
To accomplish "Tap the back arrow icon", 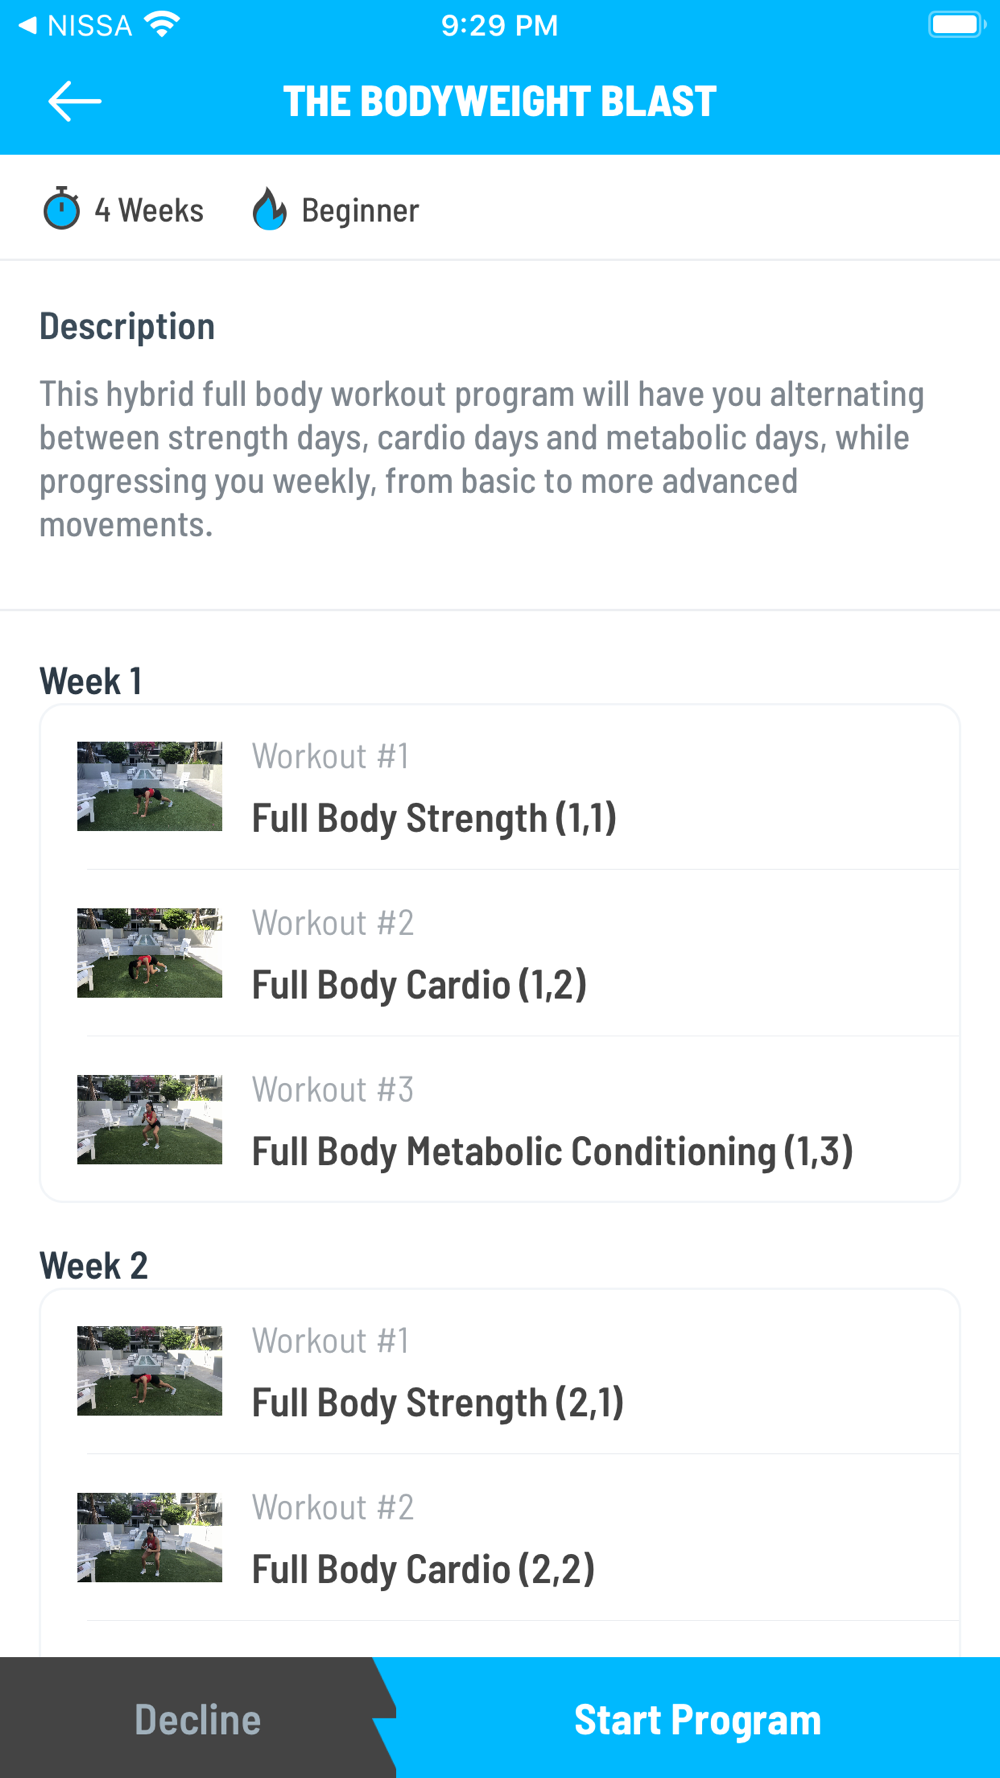I will pos(75,101).
